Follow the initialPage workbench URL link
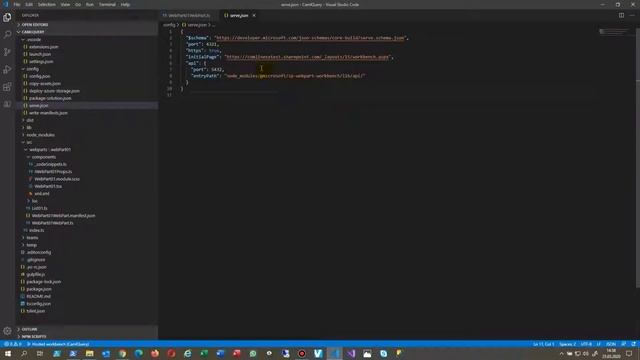This screenshot has height=360, width=640. 307,57
